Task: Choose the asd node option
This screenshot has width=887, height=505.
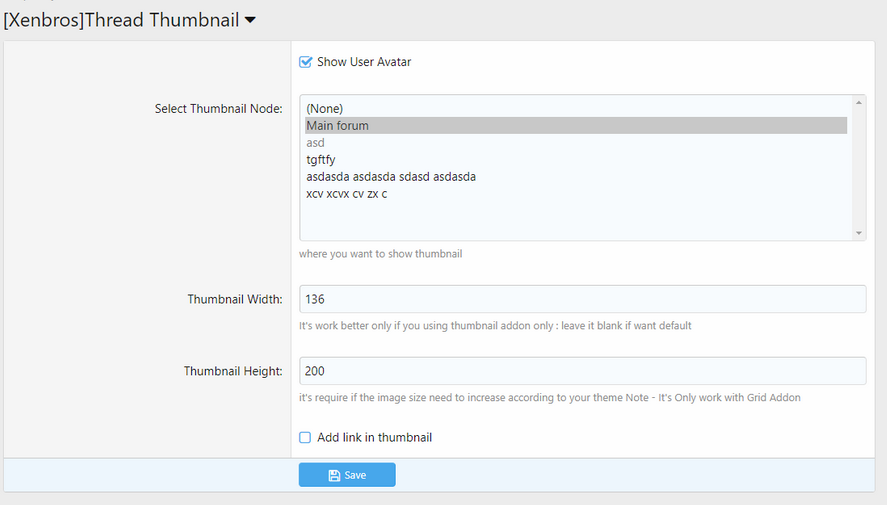Action: click(x=316, y=143)
